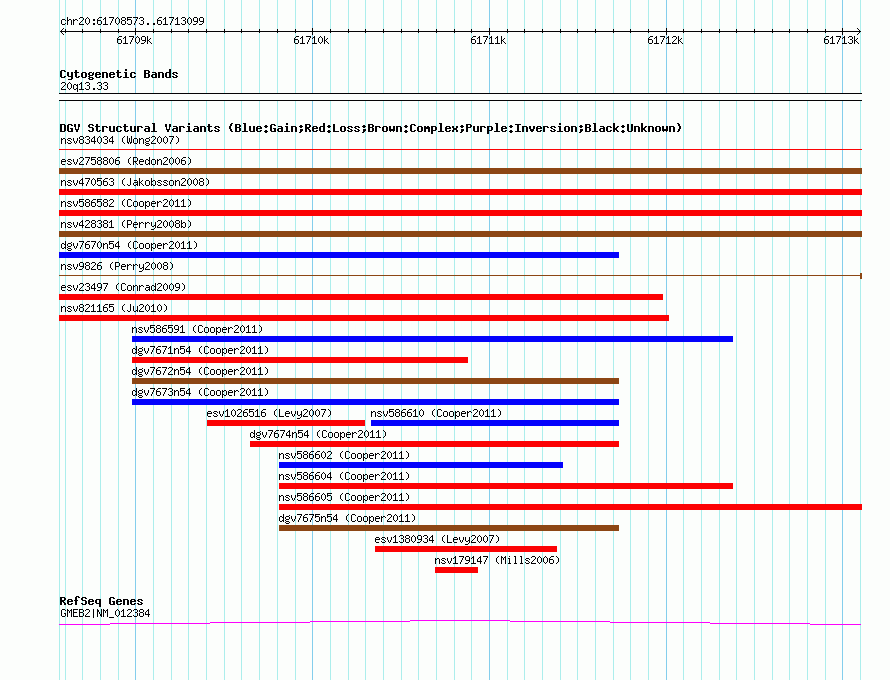Click the dgv7671n54 (Cooper2011) text label
The image size is (890, 680).
tap(200, 350)
